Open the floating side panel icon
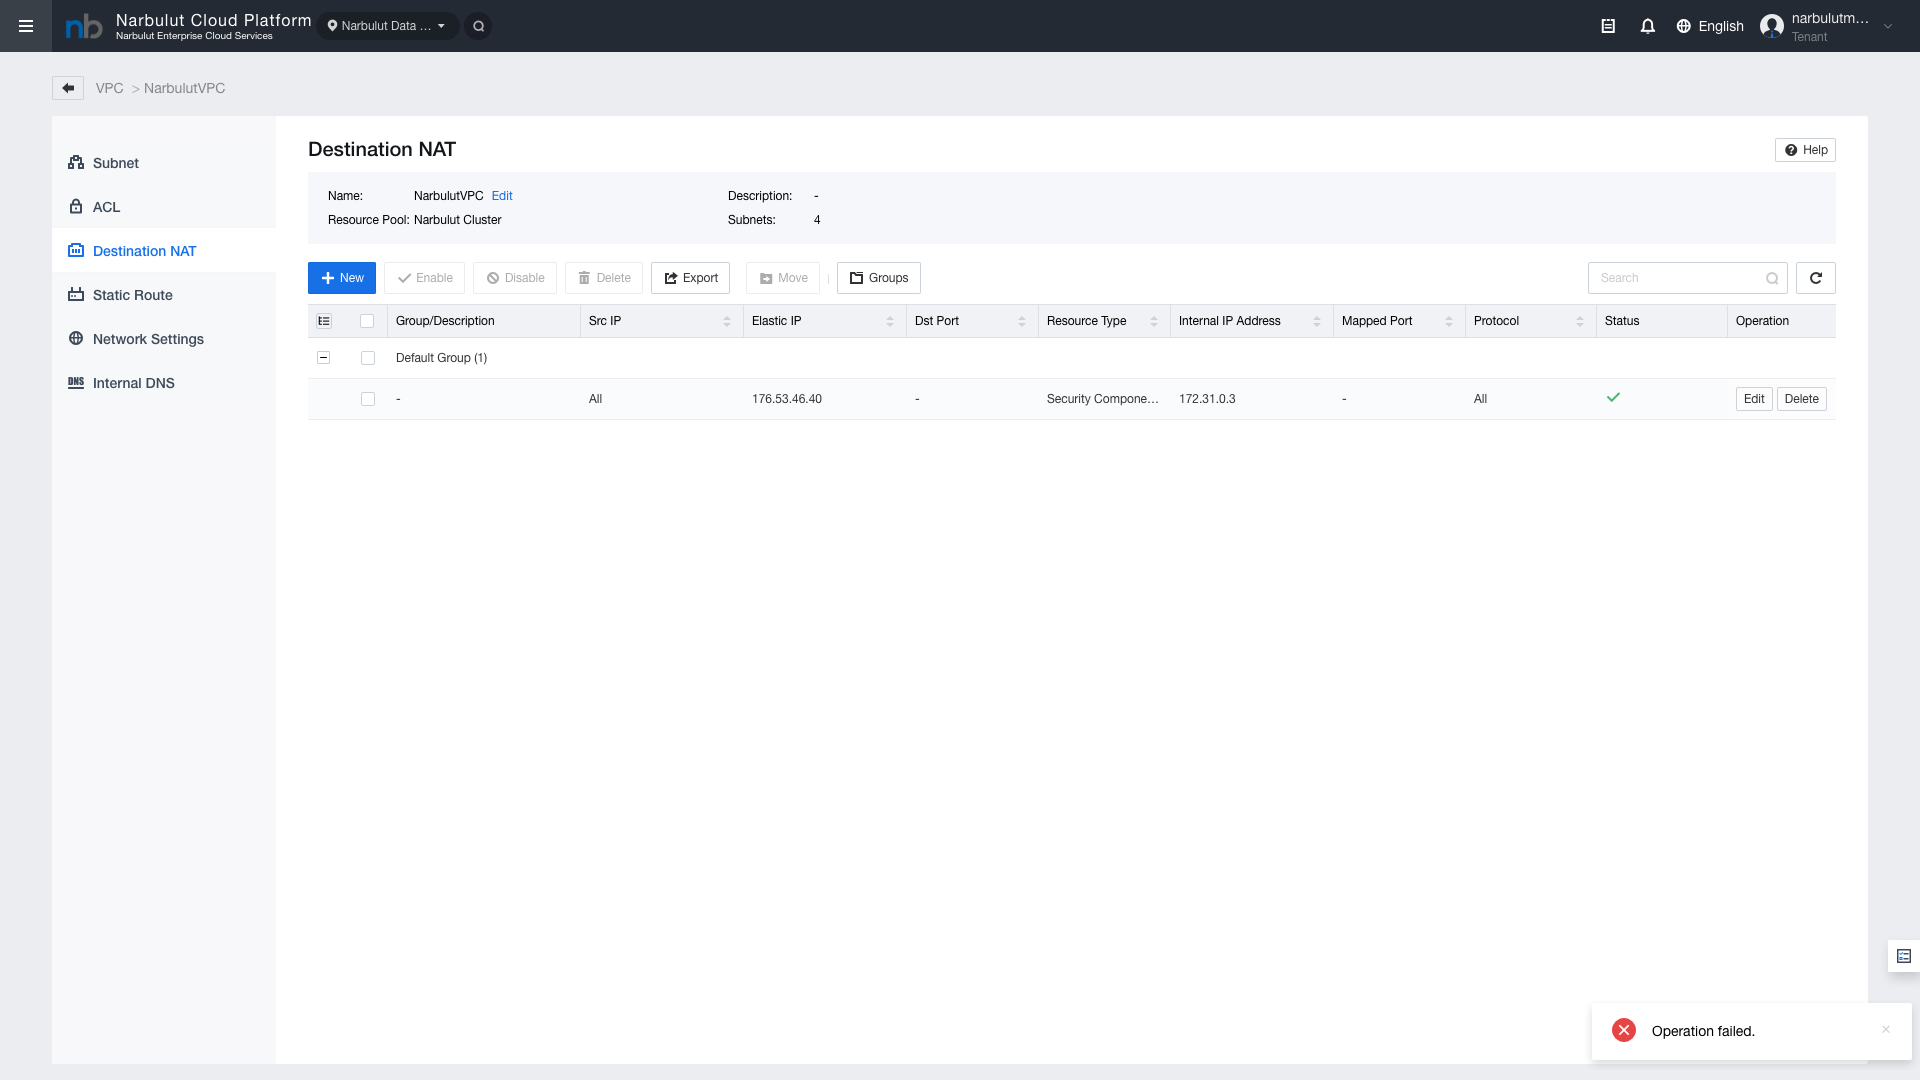Image resolution: width=1920 pixels, height=1080 pixels. (1904, 956)
